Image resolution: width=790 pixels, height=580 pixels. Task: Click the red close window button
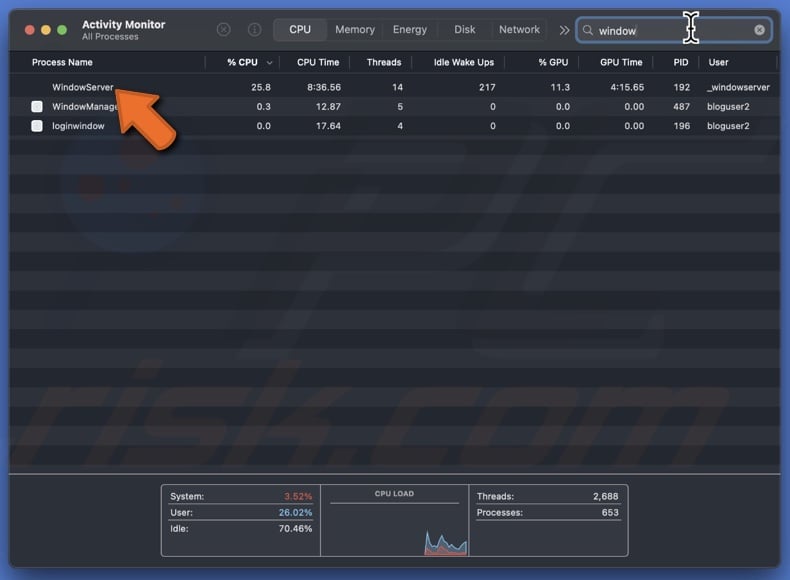[x=30, y=30]
